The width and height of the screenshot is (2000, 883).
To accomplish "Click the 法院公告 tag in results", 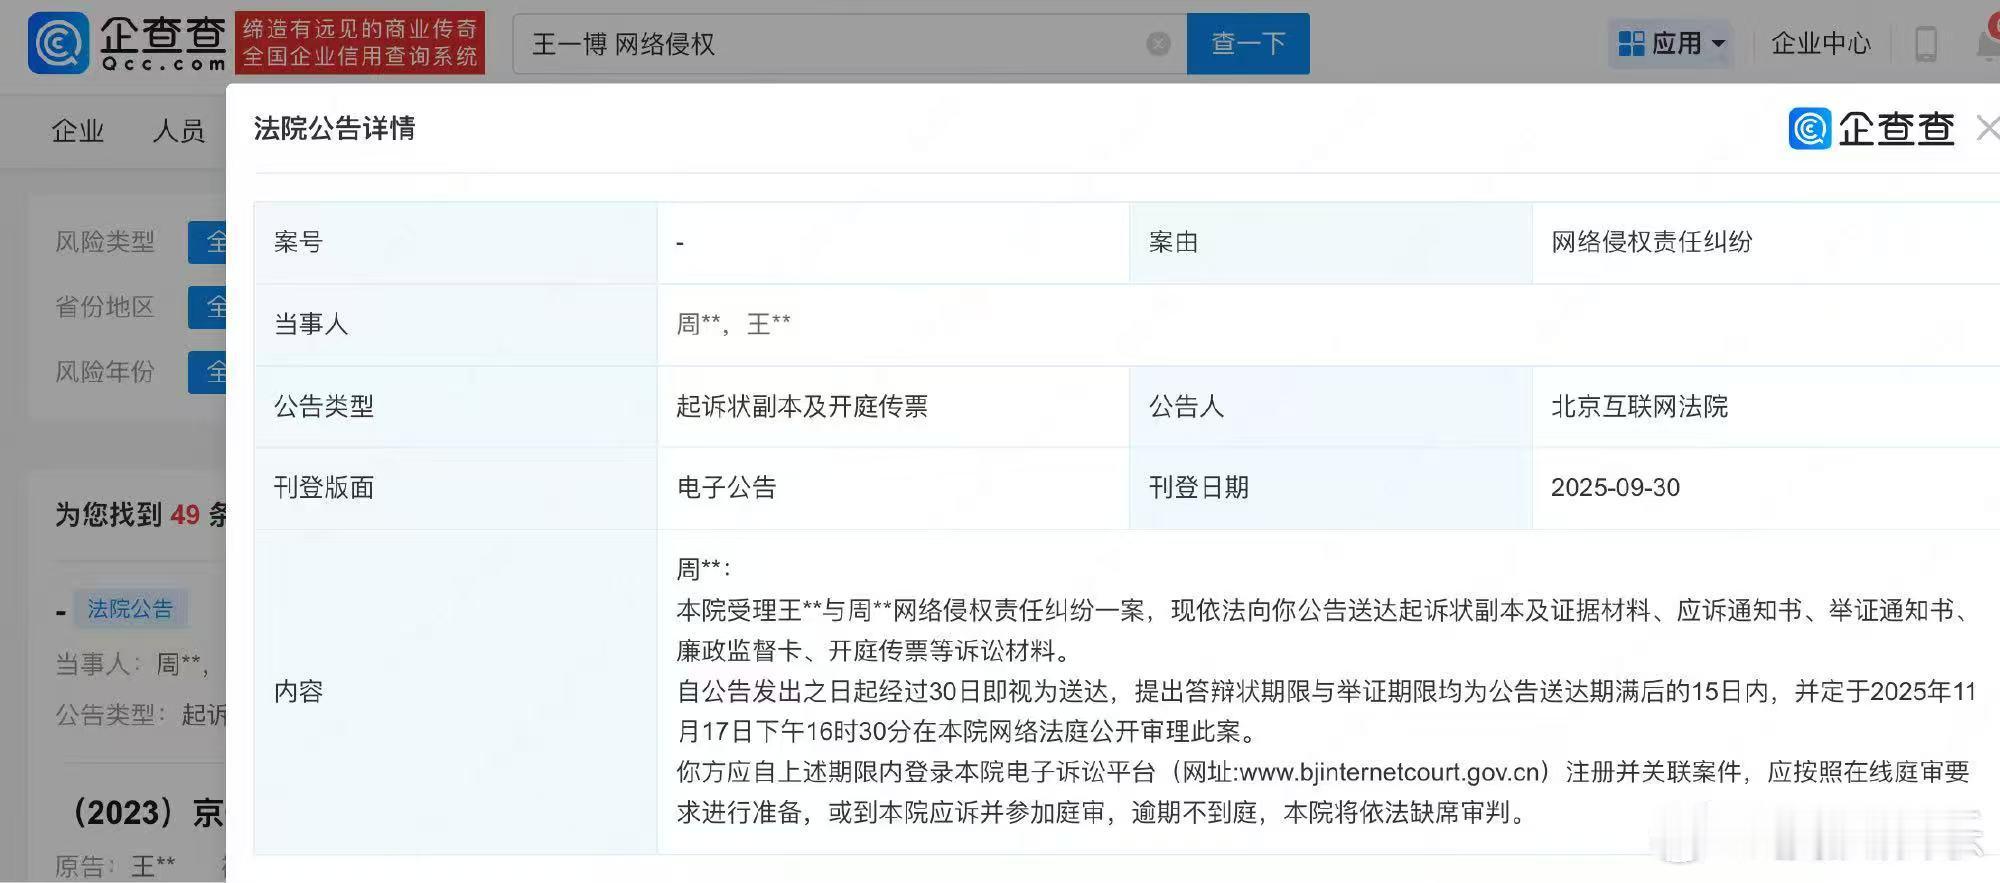I will pyautogui.click(x=130, y=609).
